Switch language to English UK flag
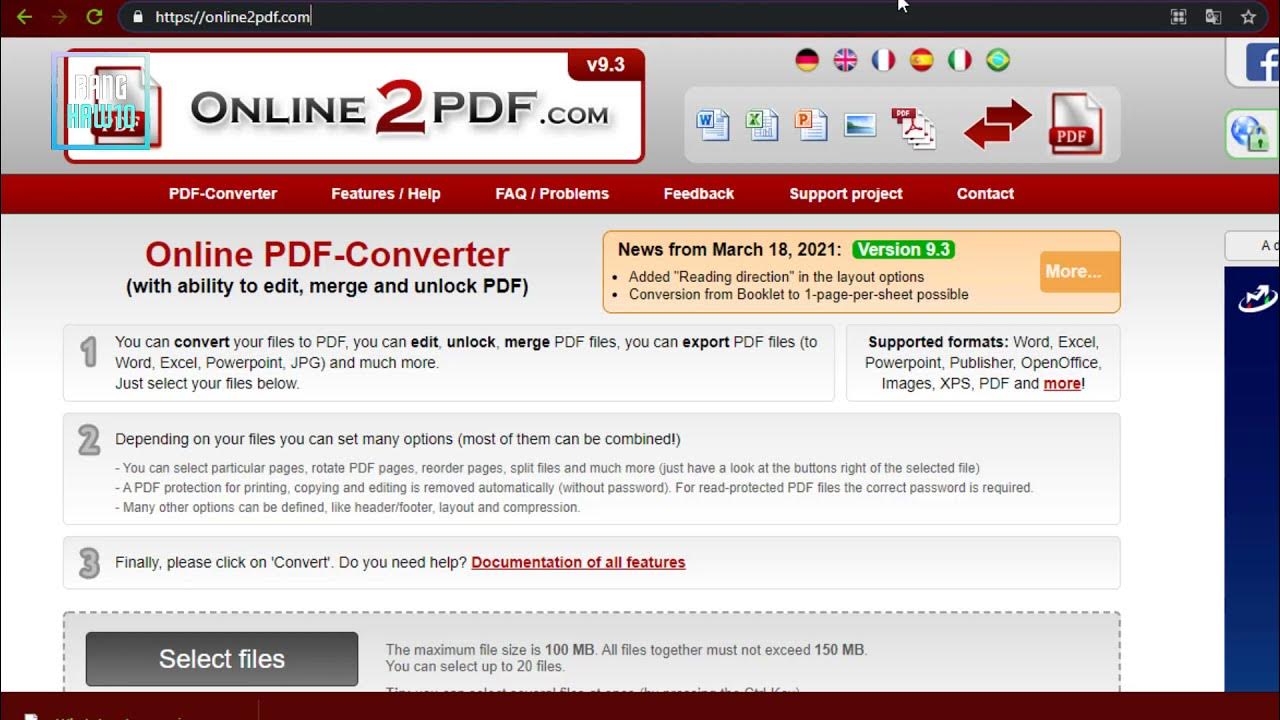1280x720 pixels. click(845, 60)
